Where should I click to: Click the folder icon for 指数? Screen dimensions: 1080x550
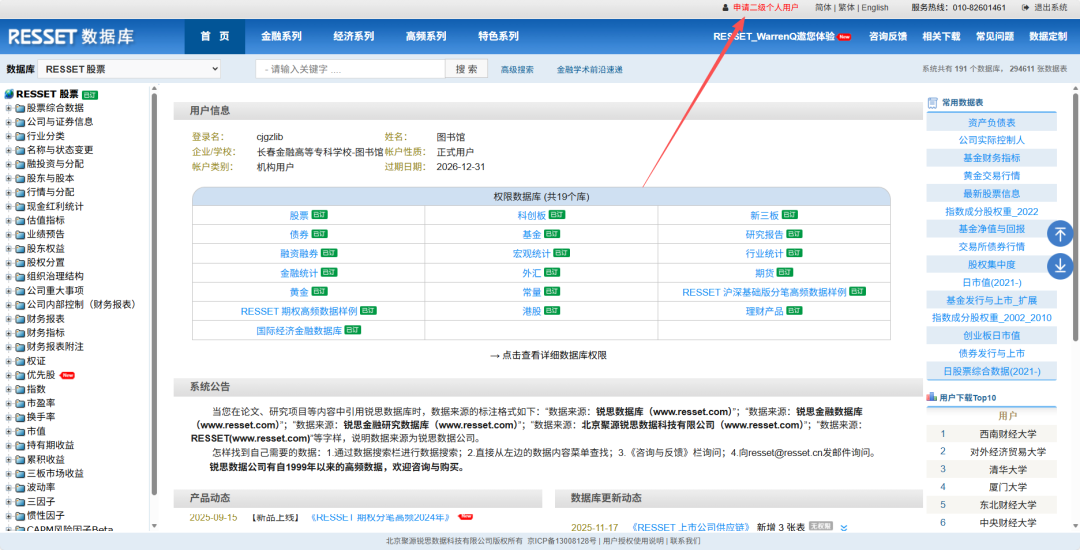[x=20, y=389]
